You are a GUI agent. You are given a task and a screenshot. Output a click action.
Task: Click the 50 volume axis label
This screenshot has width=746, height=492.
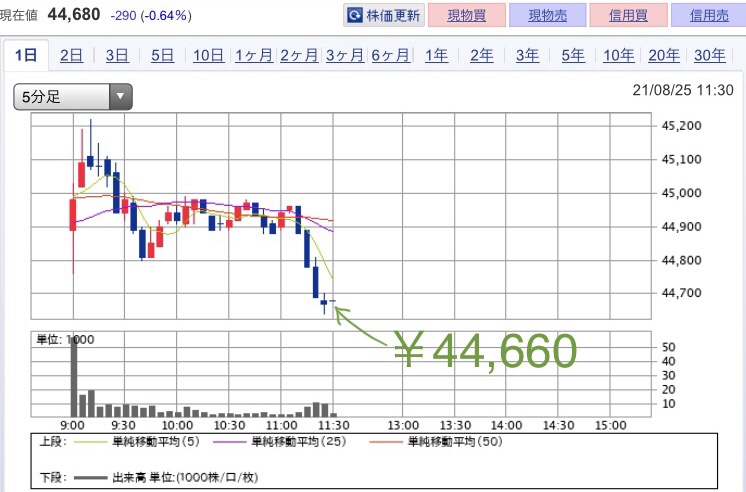(x=668, y=347)
